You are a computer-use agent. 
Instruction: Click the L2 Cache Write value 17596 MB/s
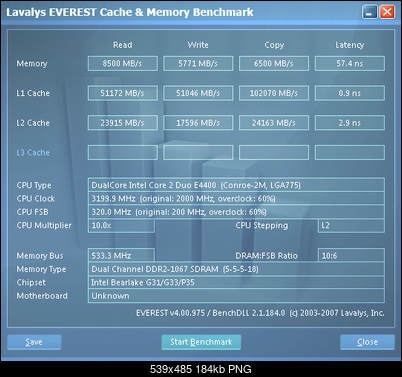[198, 123]
